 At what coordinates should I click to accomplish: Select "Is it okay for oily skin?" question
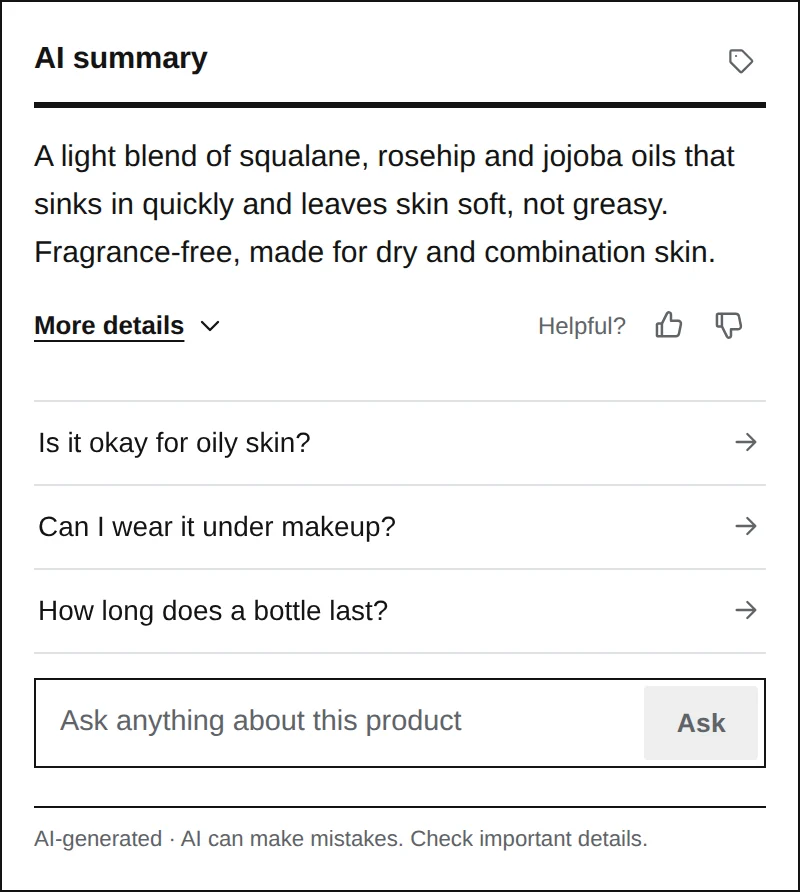tap(400, 443)
